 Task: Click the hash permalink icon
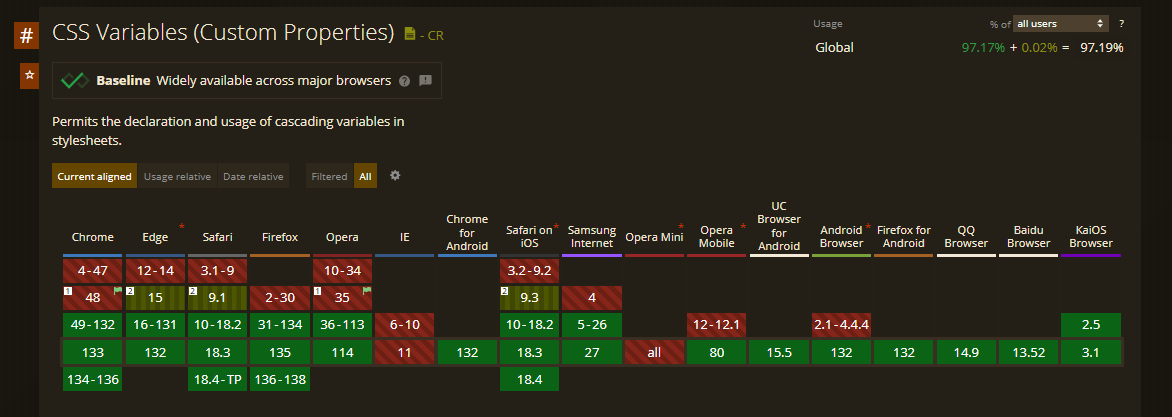26,35
